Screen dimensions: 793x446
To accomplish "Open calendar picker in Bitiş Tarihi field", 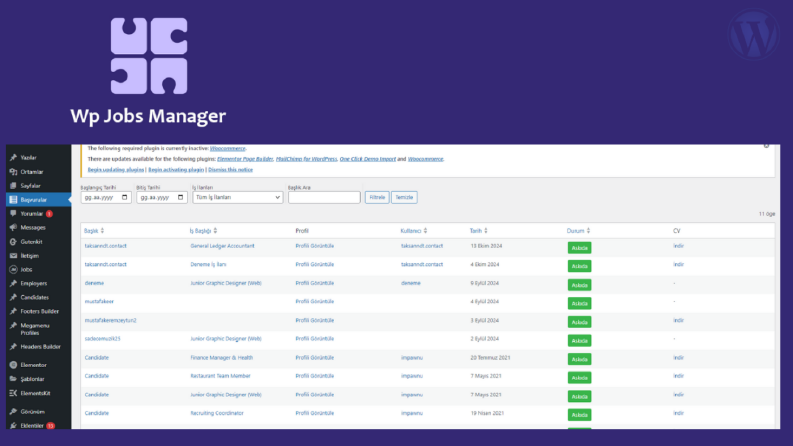I will [180, 197].
